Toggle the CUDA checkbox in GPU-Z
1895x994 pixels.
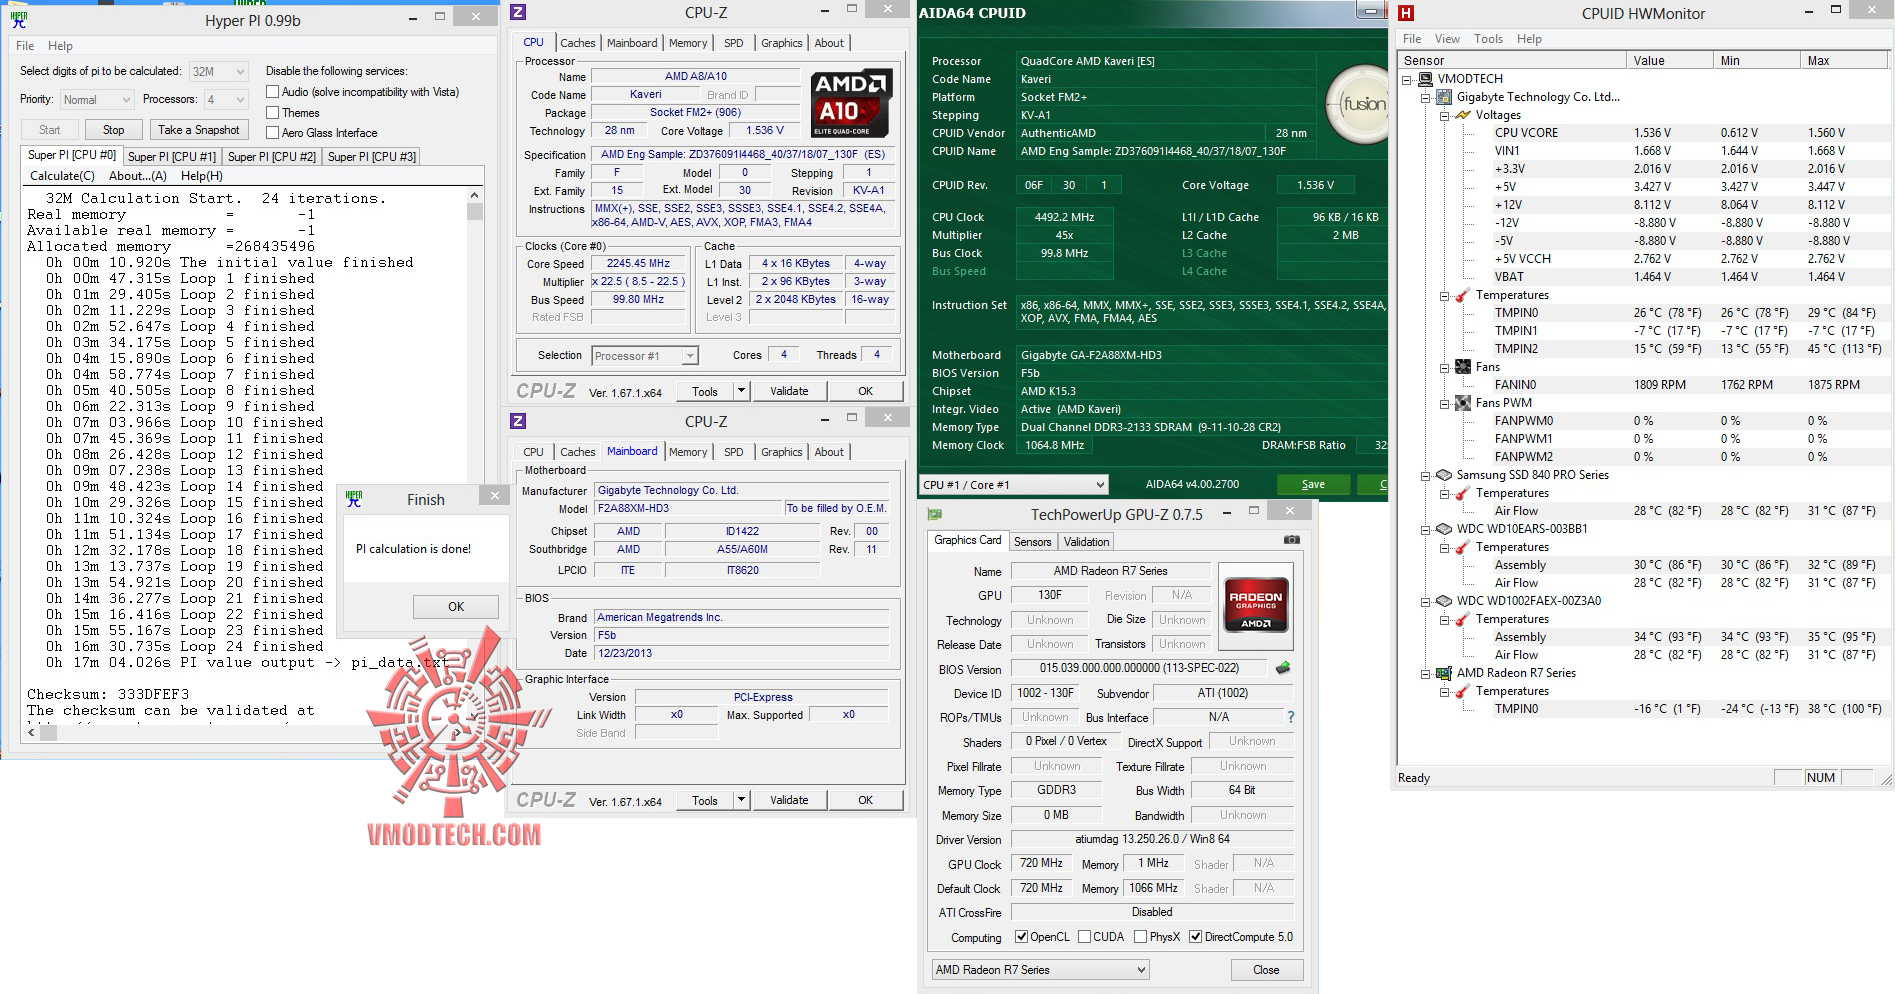click(1084, 937)
